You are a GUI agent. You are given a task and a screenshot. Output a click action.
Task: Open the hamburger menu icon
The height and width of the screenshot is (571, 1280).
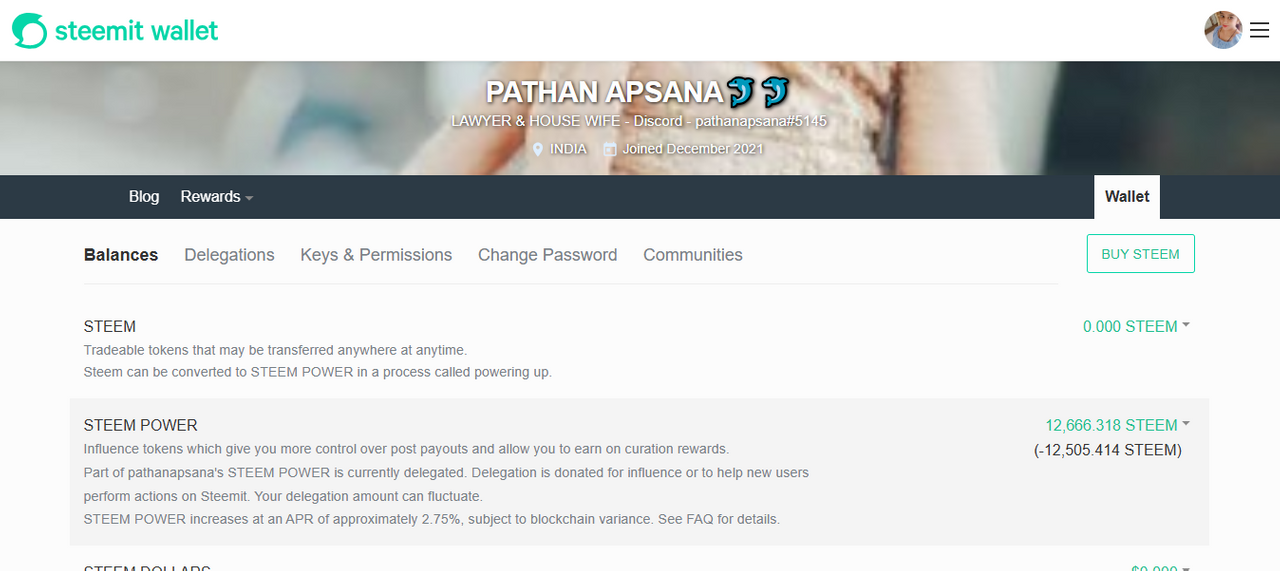coord(1259,30)
